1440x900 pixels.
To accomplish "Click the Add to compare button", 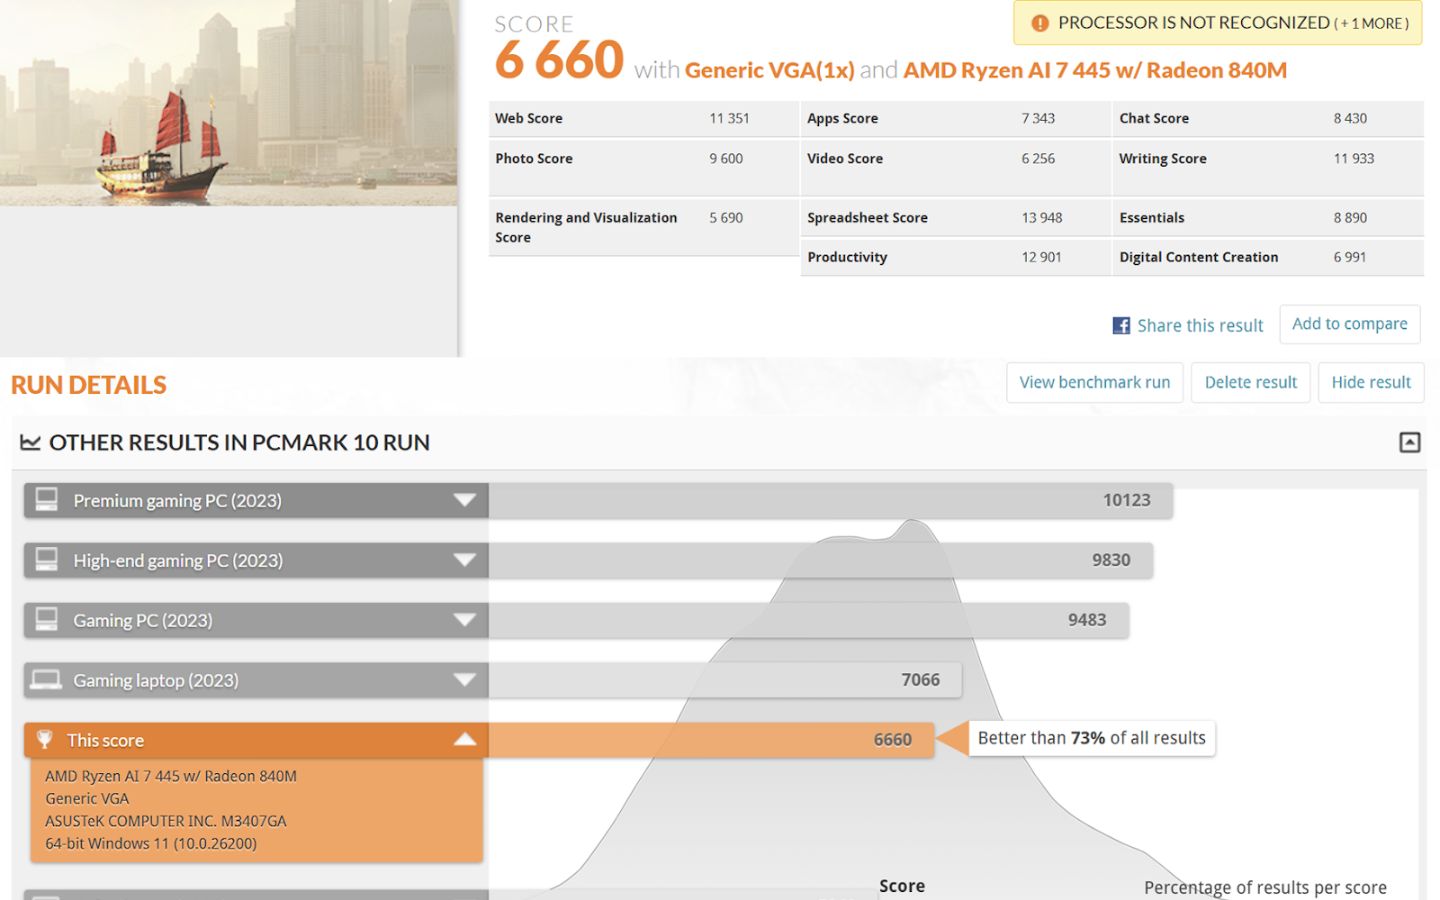I will pyautogui.click(x=1349, y=324).
